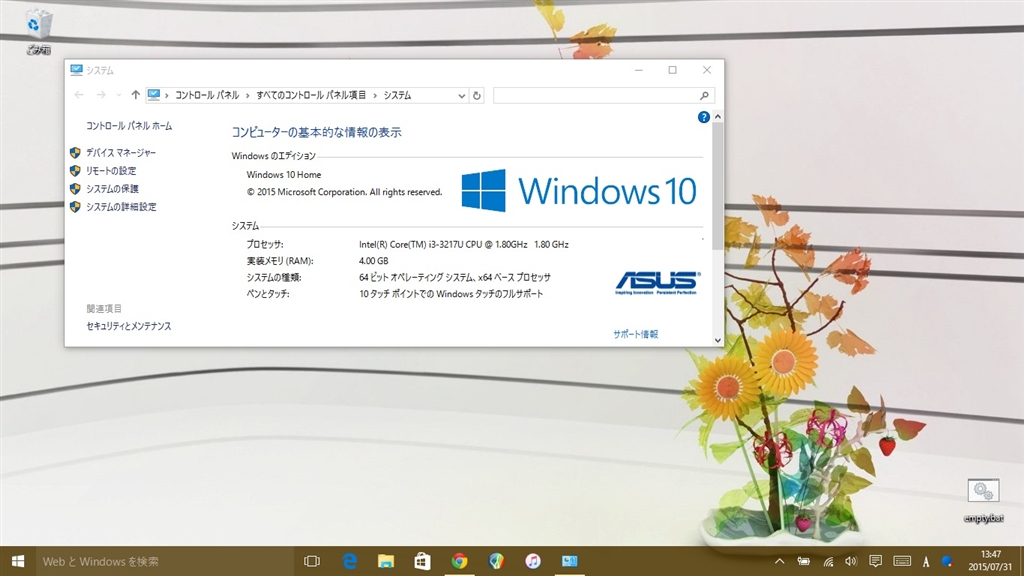
Task: Open Task View on taskbar
Action: pos(312,561)
